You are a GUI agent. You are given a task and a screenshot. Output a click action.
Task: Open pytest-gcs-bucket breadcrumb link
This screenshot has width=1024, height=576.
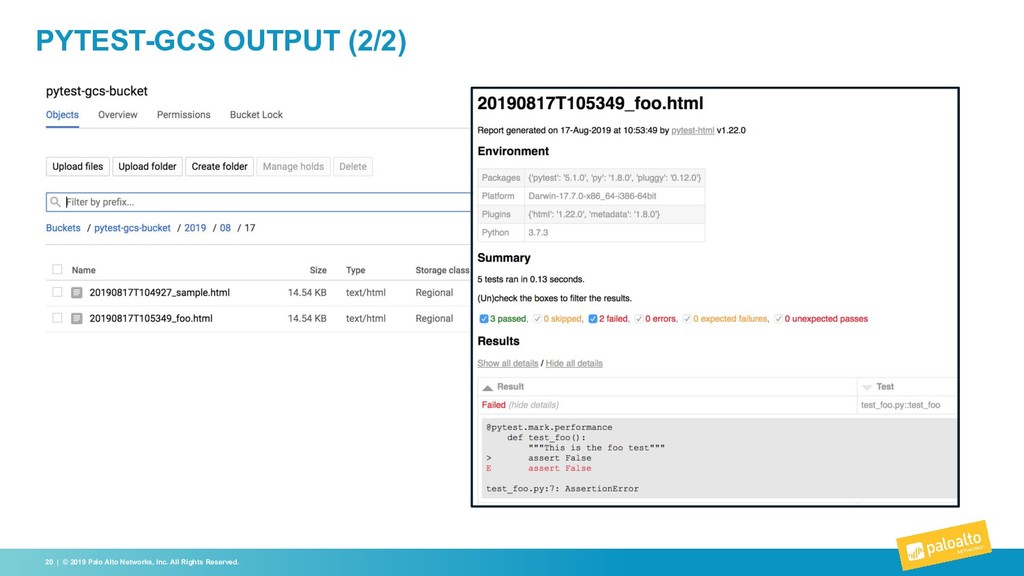click(132, 228)
